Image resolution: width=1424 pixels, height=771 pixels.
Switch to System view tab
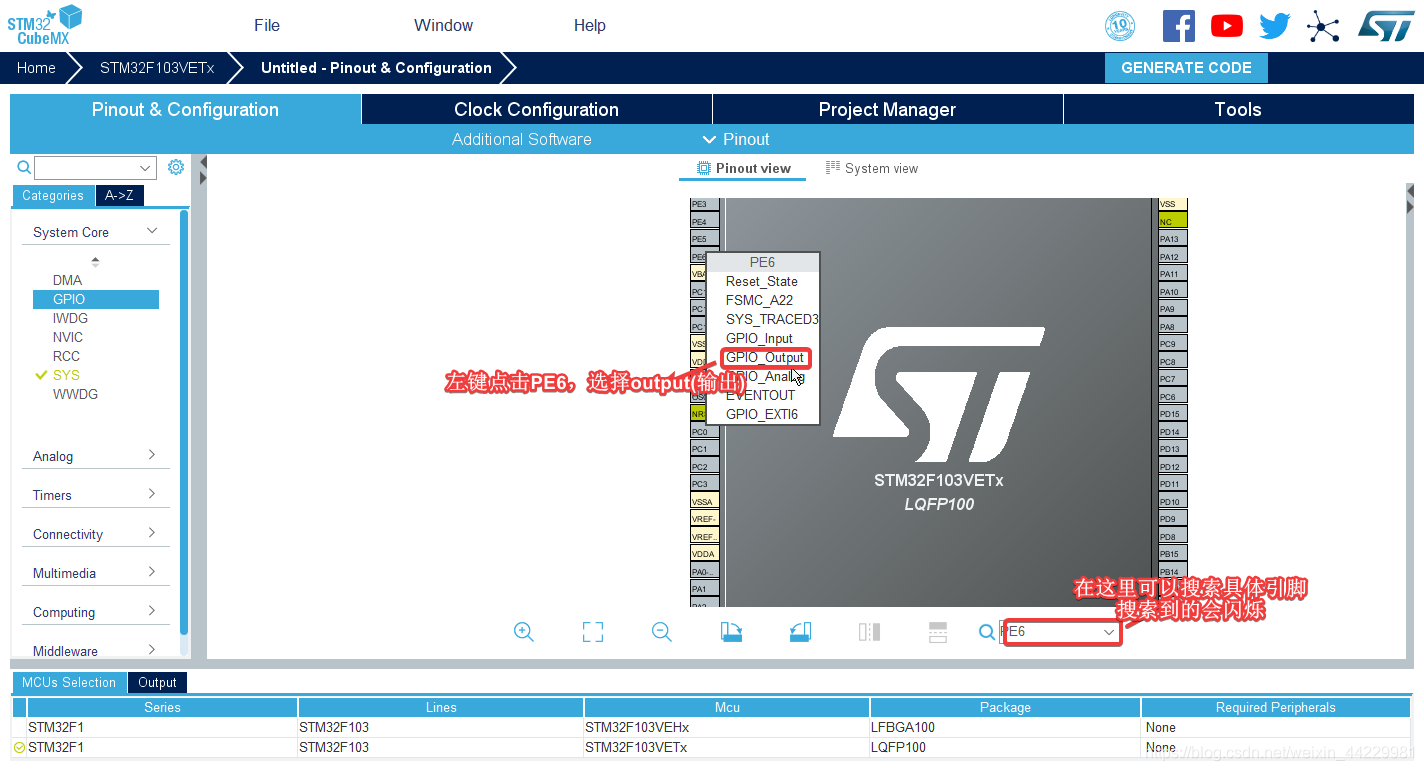click(871, 168)
